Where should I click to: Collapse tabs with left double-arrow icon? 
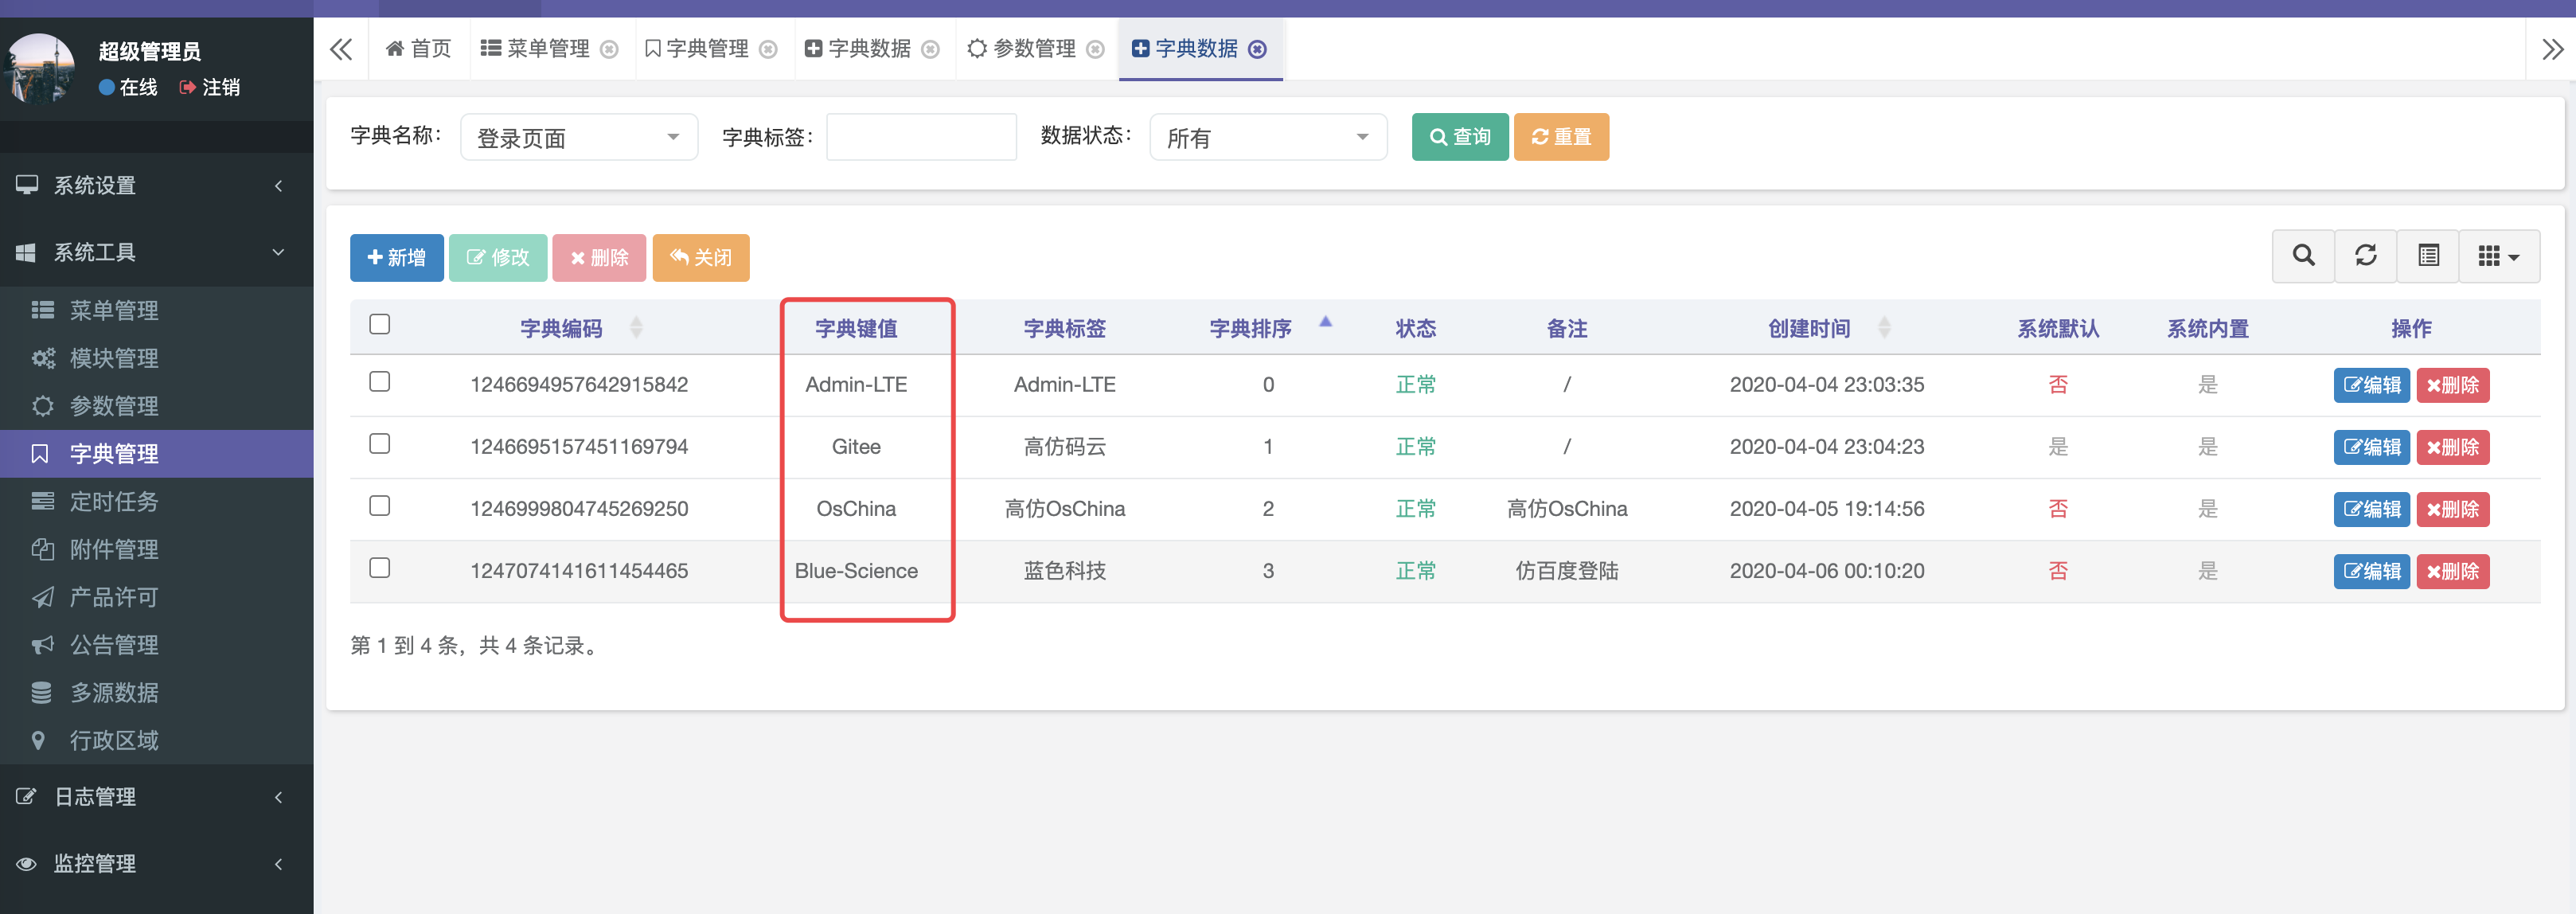pos(341,49)
